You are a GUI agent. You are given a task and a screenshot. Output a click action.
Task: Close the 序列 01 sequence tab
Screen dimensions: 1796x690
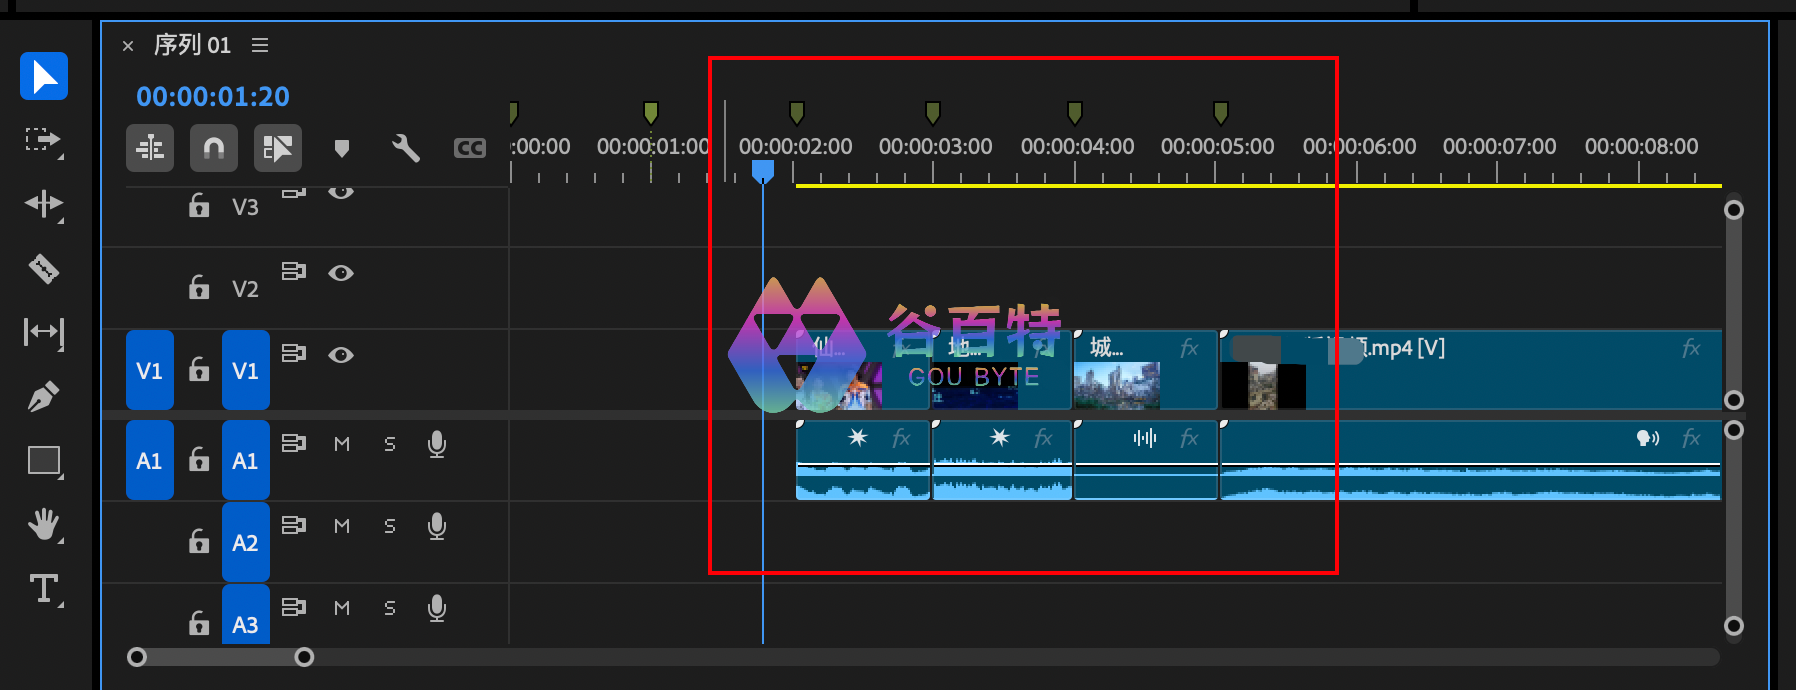point(128,46)
